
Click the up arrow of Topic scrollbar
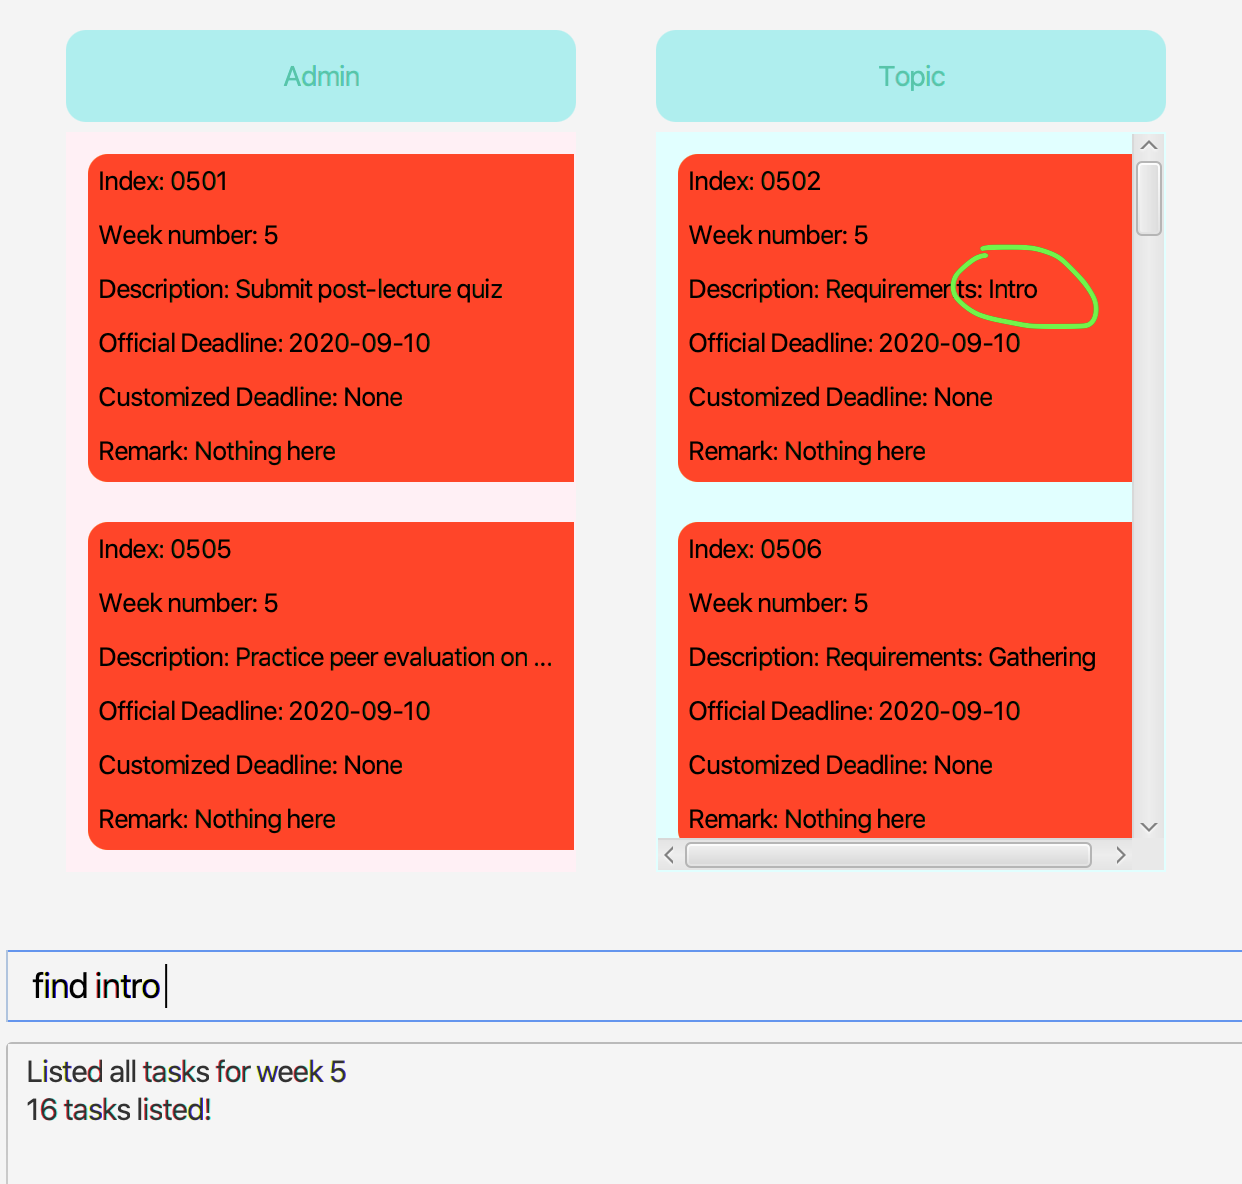1149,146
